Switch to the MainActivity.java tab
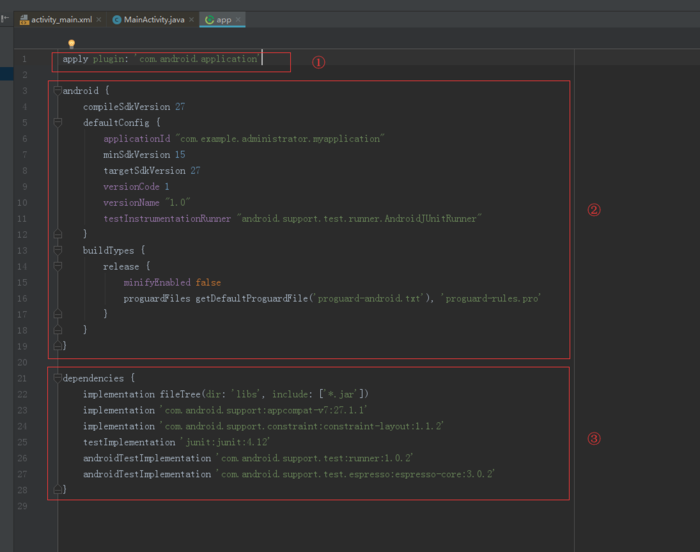Viewport: 700px width, 552px height. point(153,20)
